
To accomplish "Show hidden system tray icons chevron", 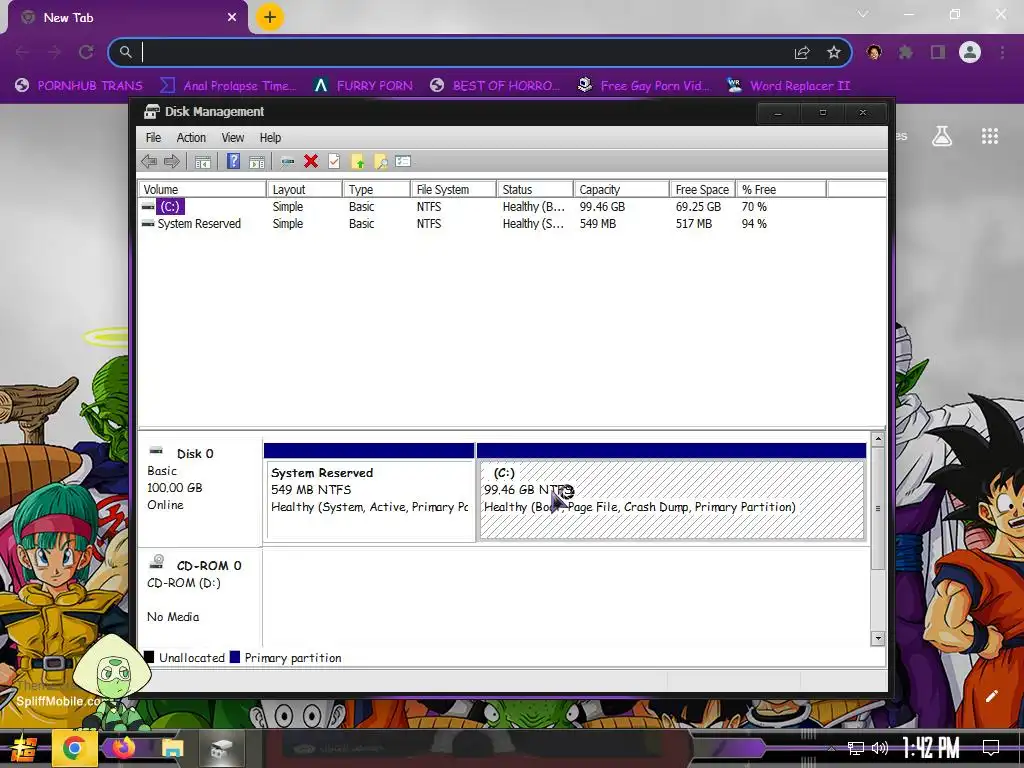I will point(831,748).
